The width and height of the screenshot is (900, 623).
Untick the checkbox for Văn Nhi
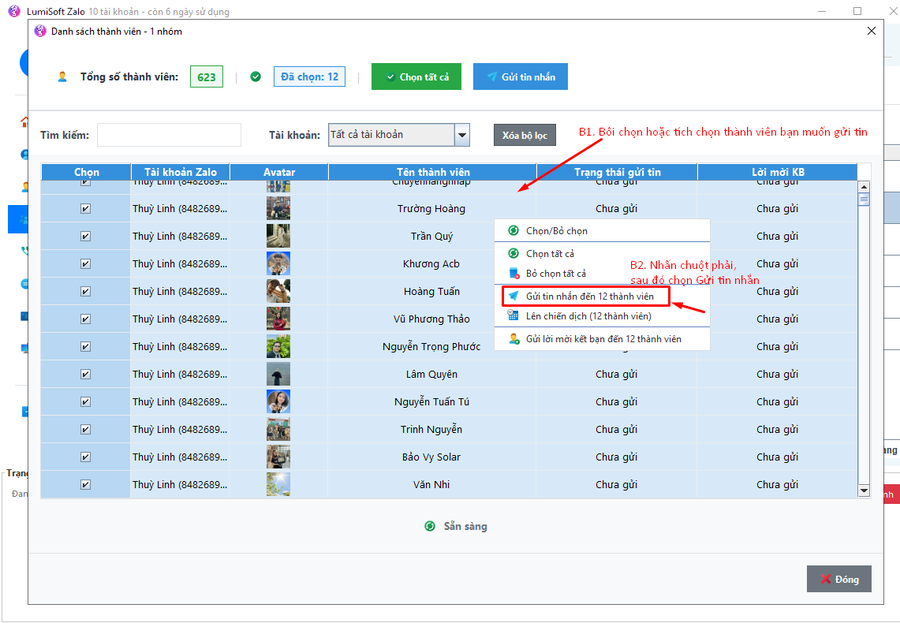(85, 484)
